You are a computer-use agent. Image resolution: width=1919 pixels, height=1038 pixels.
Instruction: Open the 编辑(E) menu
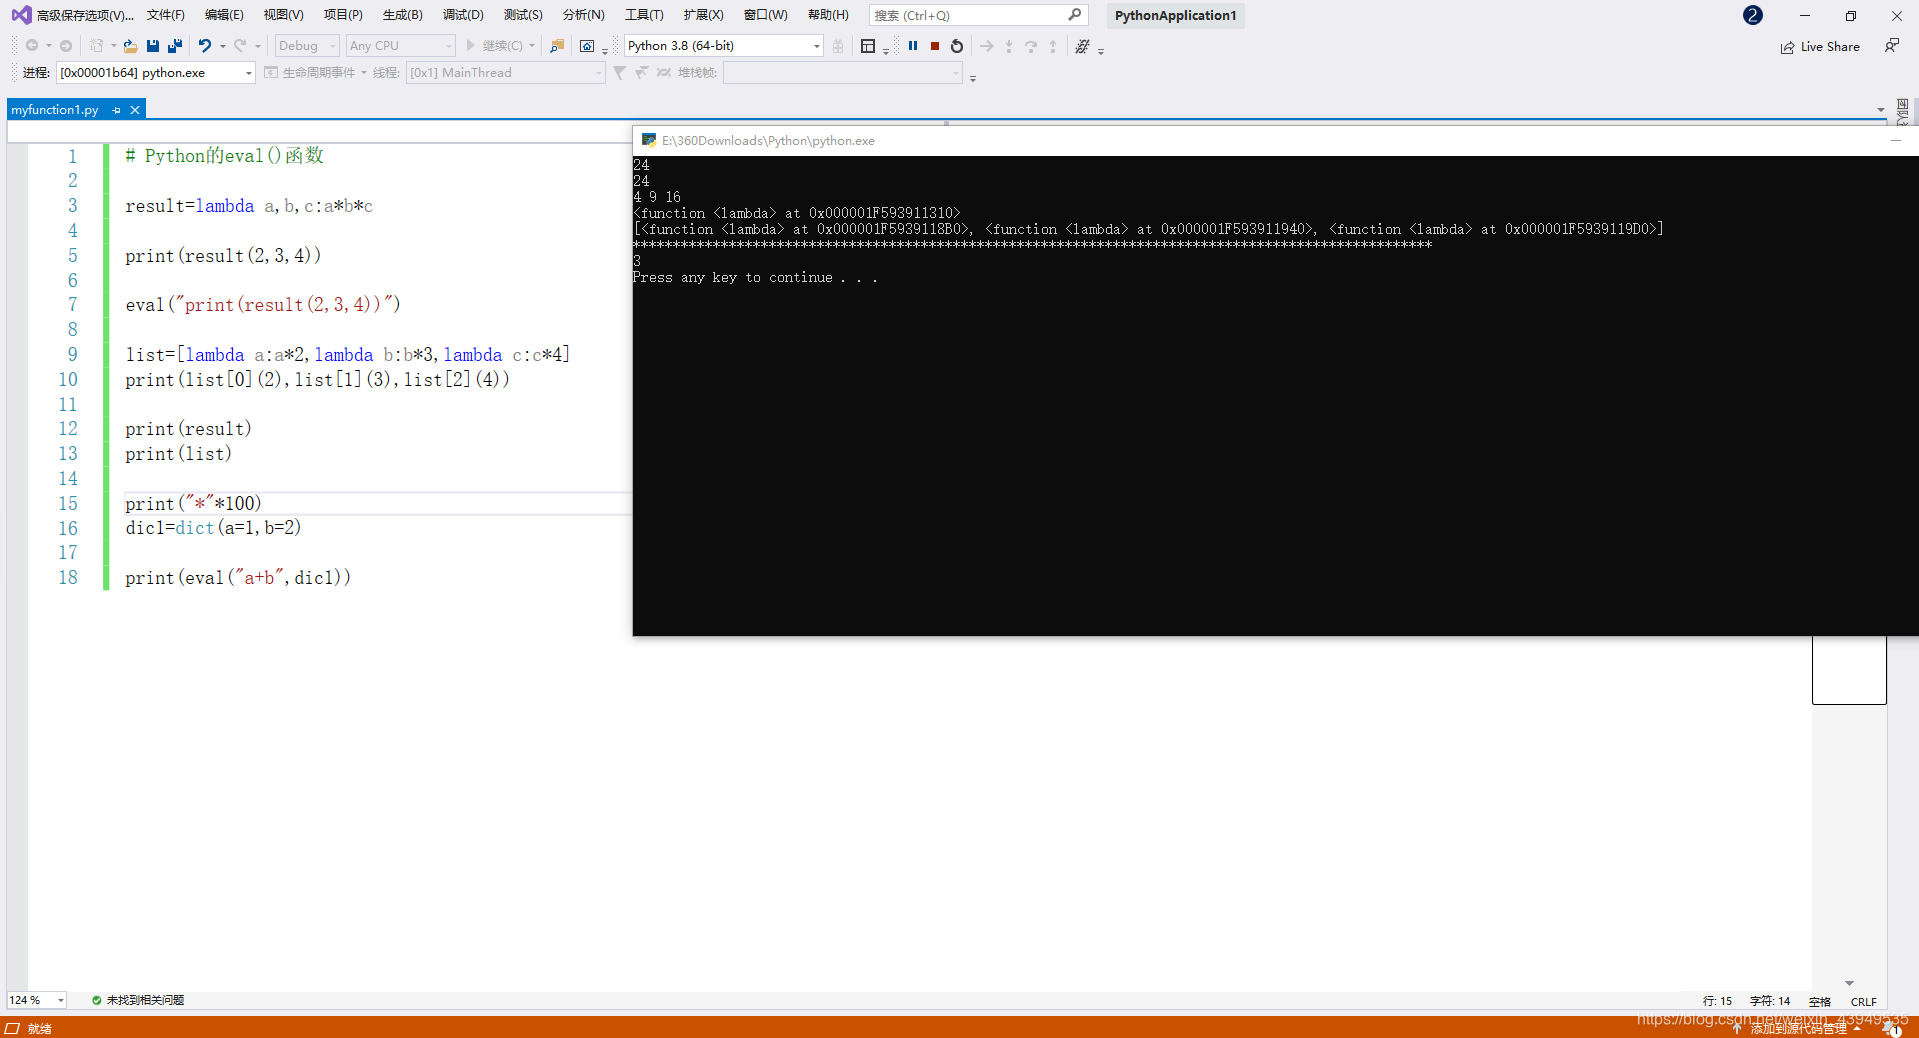coord(224,15)
